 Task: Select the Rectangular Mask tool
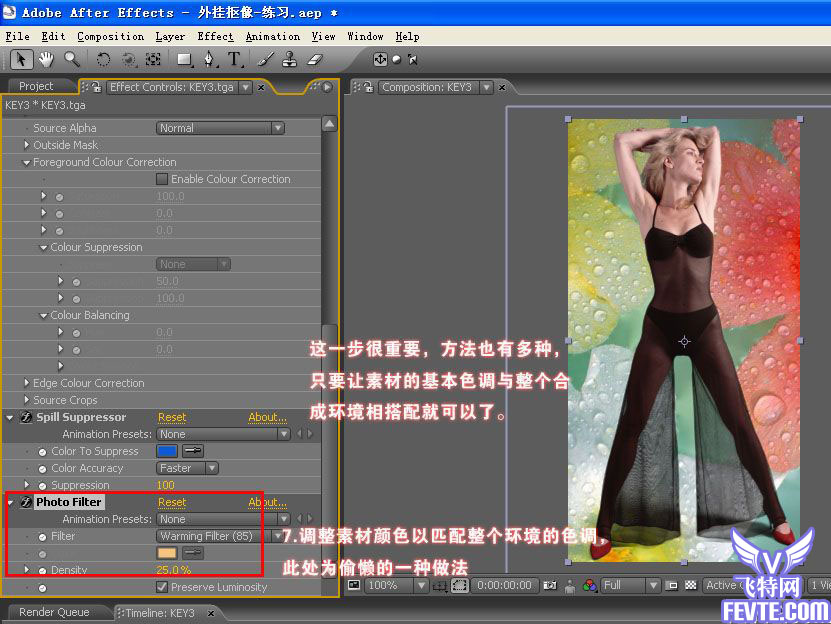(x=184, y=59)
